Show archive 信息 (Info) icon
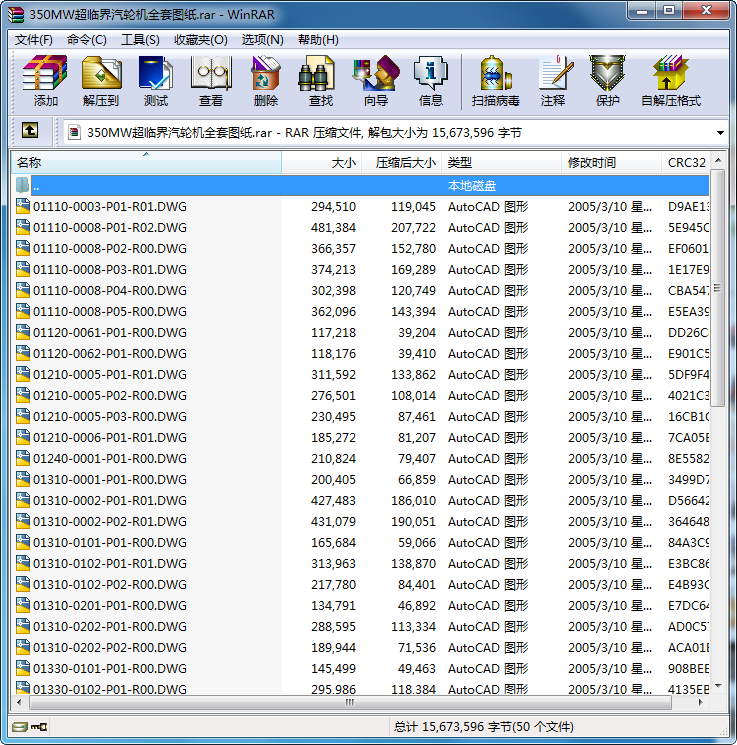Image resolution: width=737 pixels, height=745 pixels. pos(430,81)
